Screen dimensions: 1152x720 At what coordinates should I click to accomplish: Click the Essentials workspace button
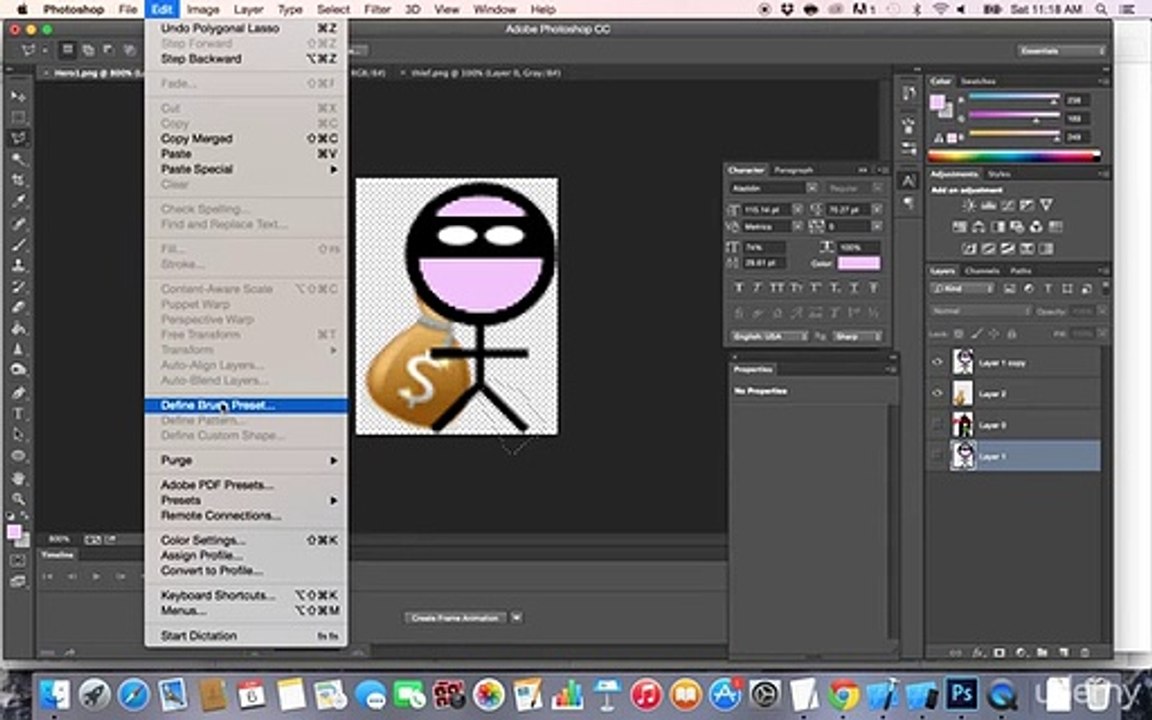(1061, 51)
